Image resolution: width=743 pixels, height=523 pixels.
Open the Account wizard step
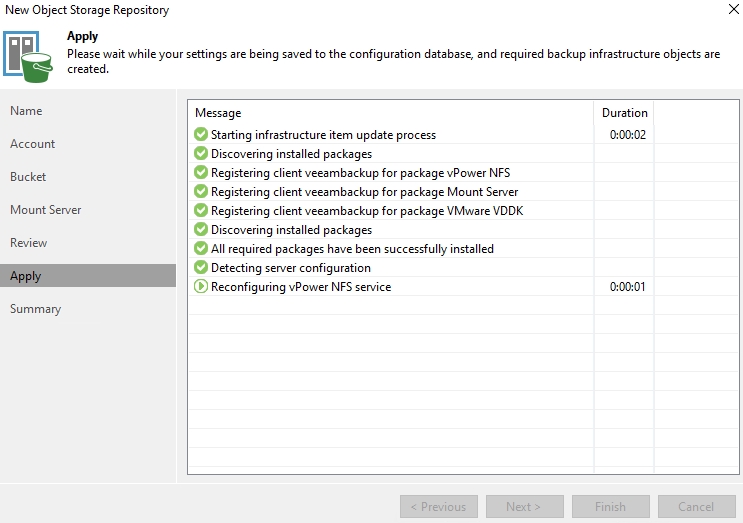point(33,144)
